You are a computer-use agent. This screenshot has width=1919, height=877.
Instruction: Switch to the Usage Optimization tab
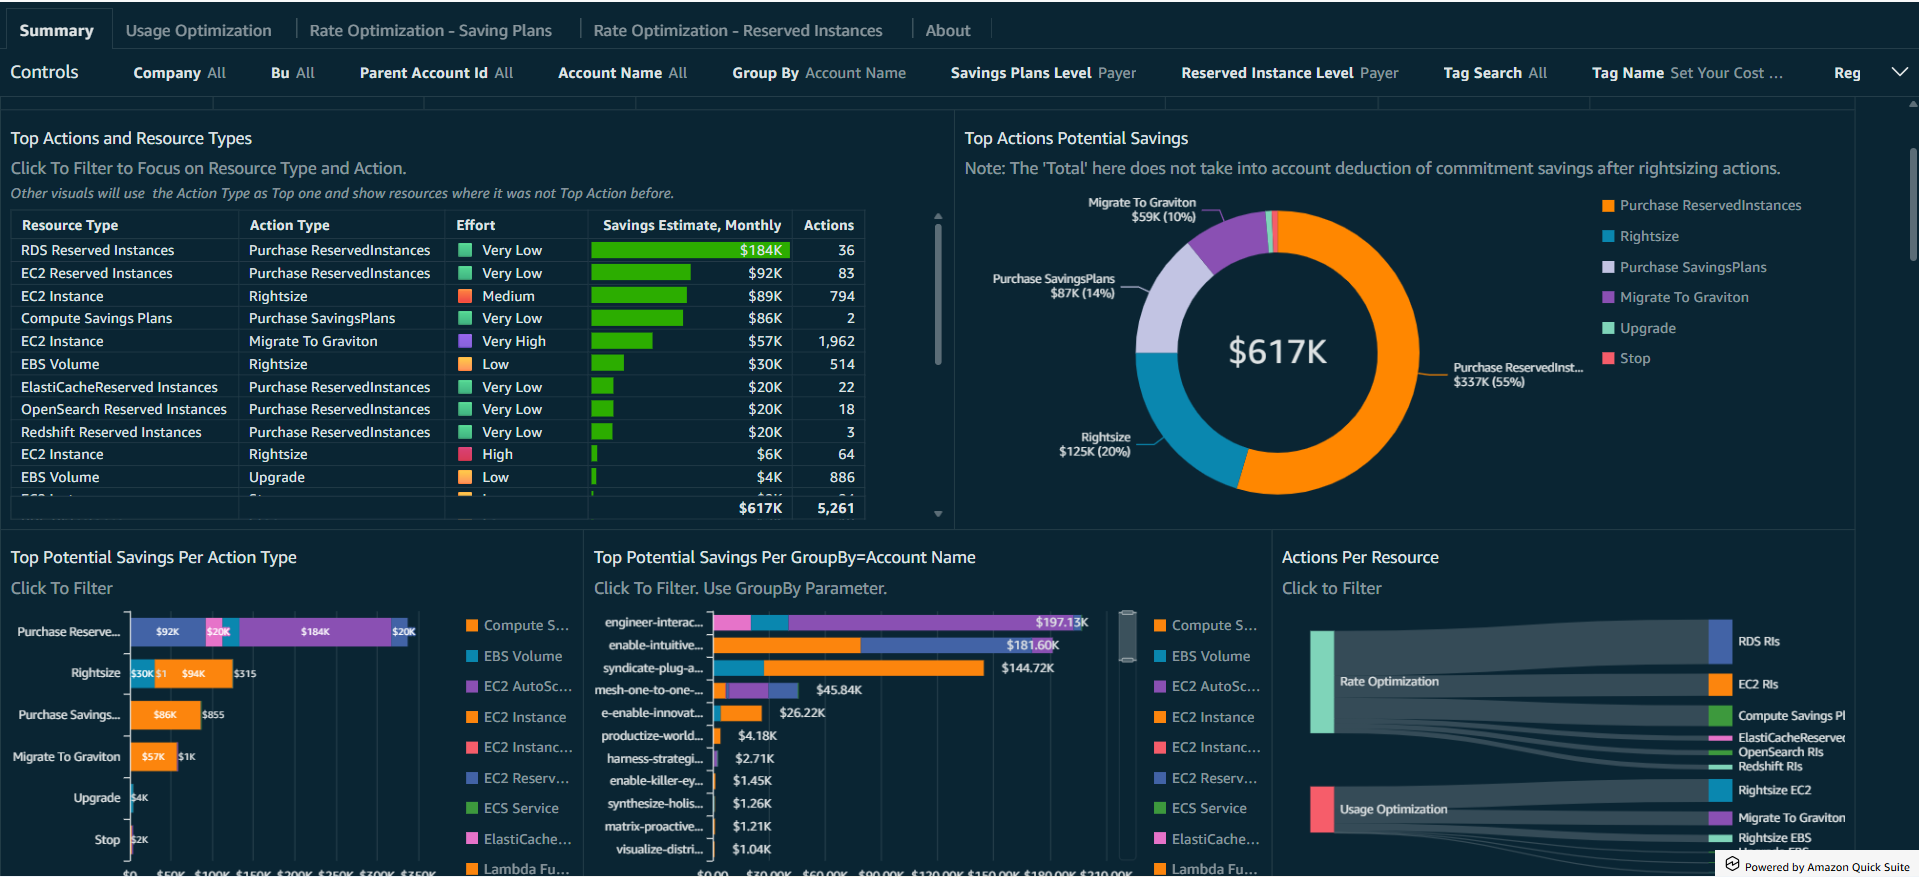pyautogui.click(x=198, y=30)
